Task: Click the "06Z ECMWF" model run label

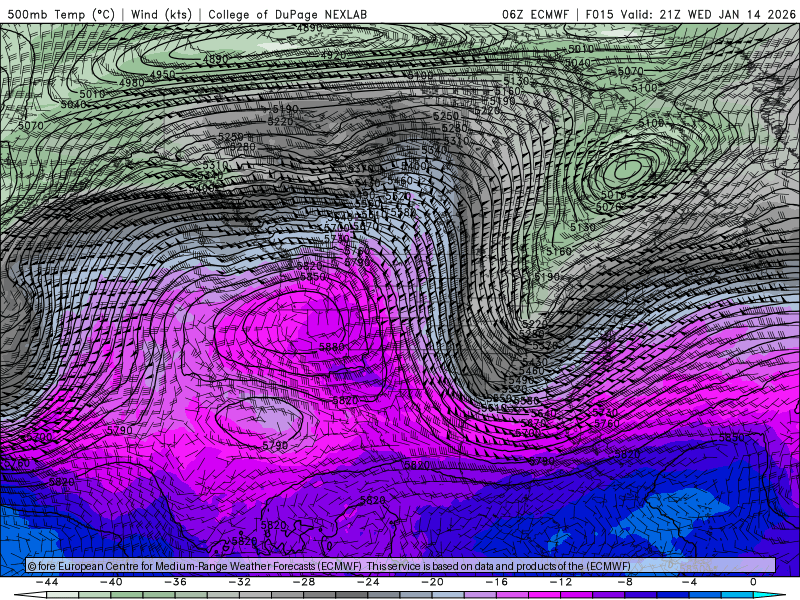Action: (x=535, y=14)
